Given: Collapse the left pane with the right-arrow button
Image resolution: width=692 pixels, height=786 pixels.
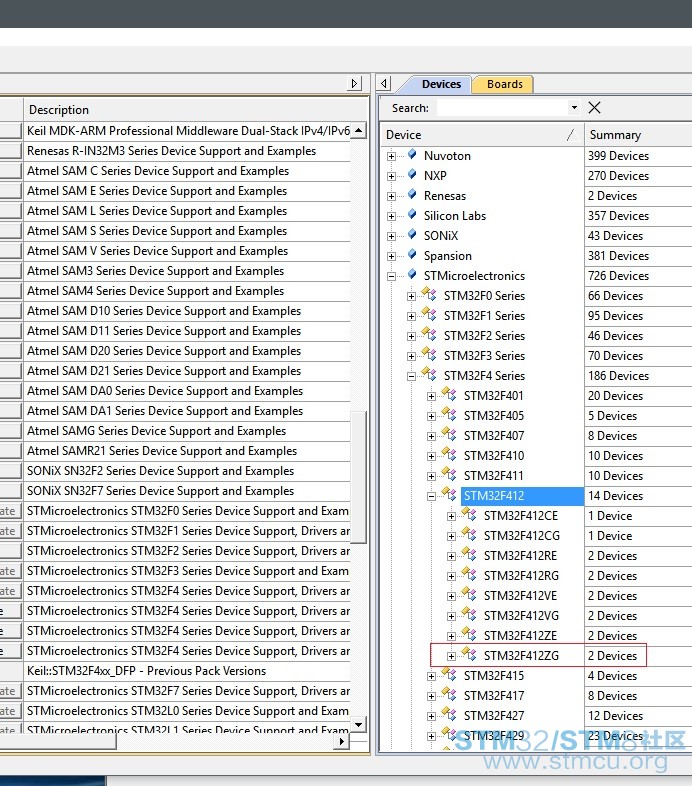Looking at the screenshot, I should pos(355,83).
